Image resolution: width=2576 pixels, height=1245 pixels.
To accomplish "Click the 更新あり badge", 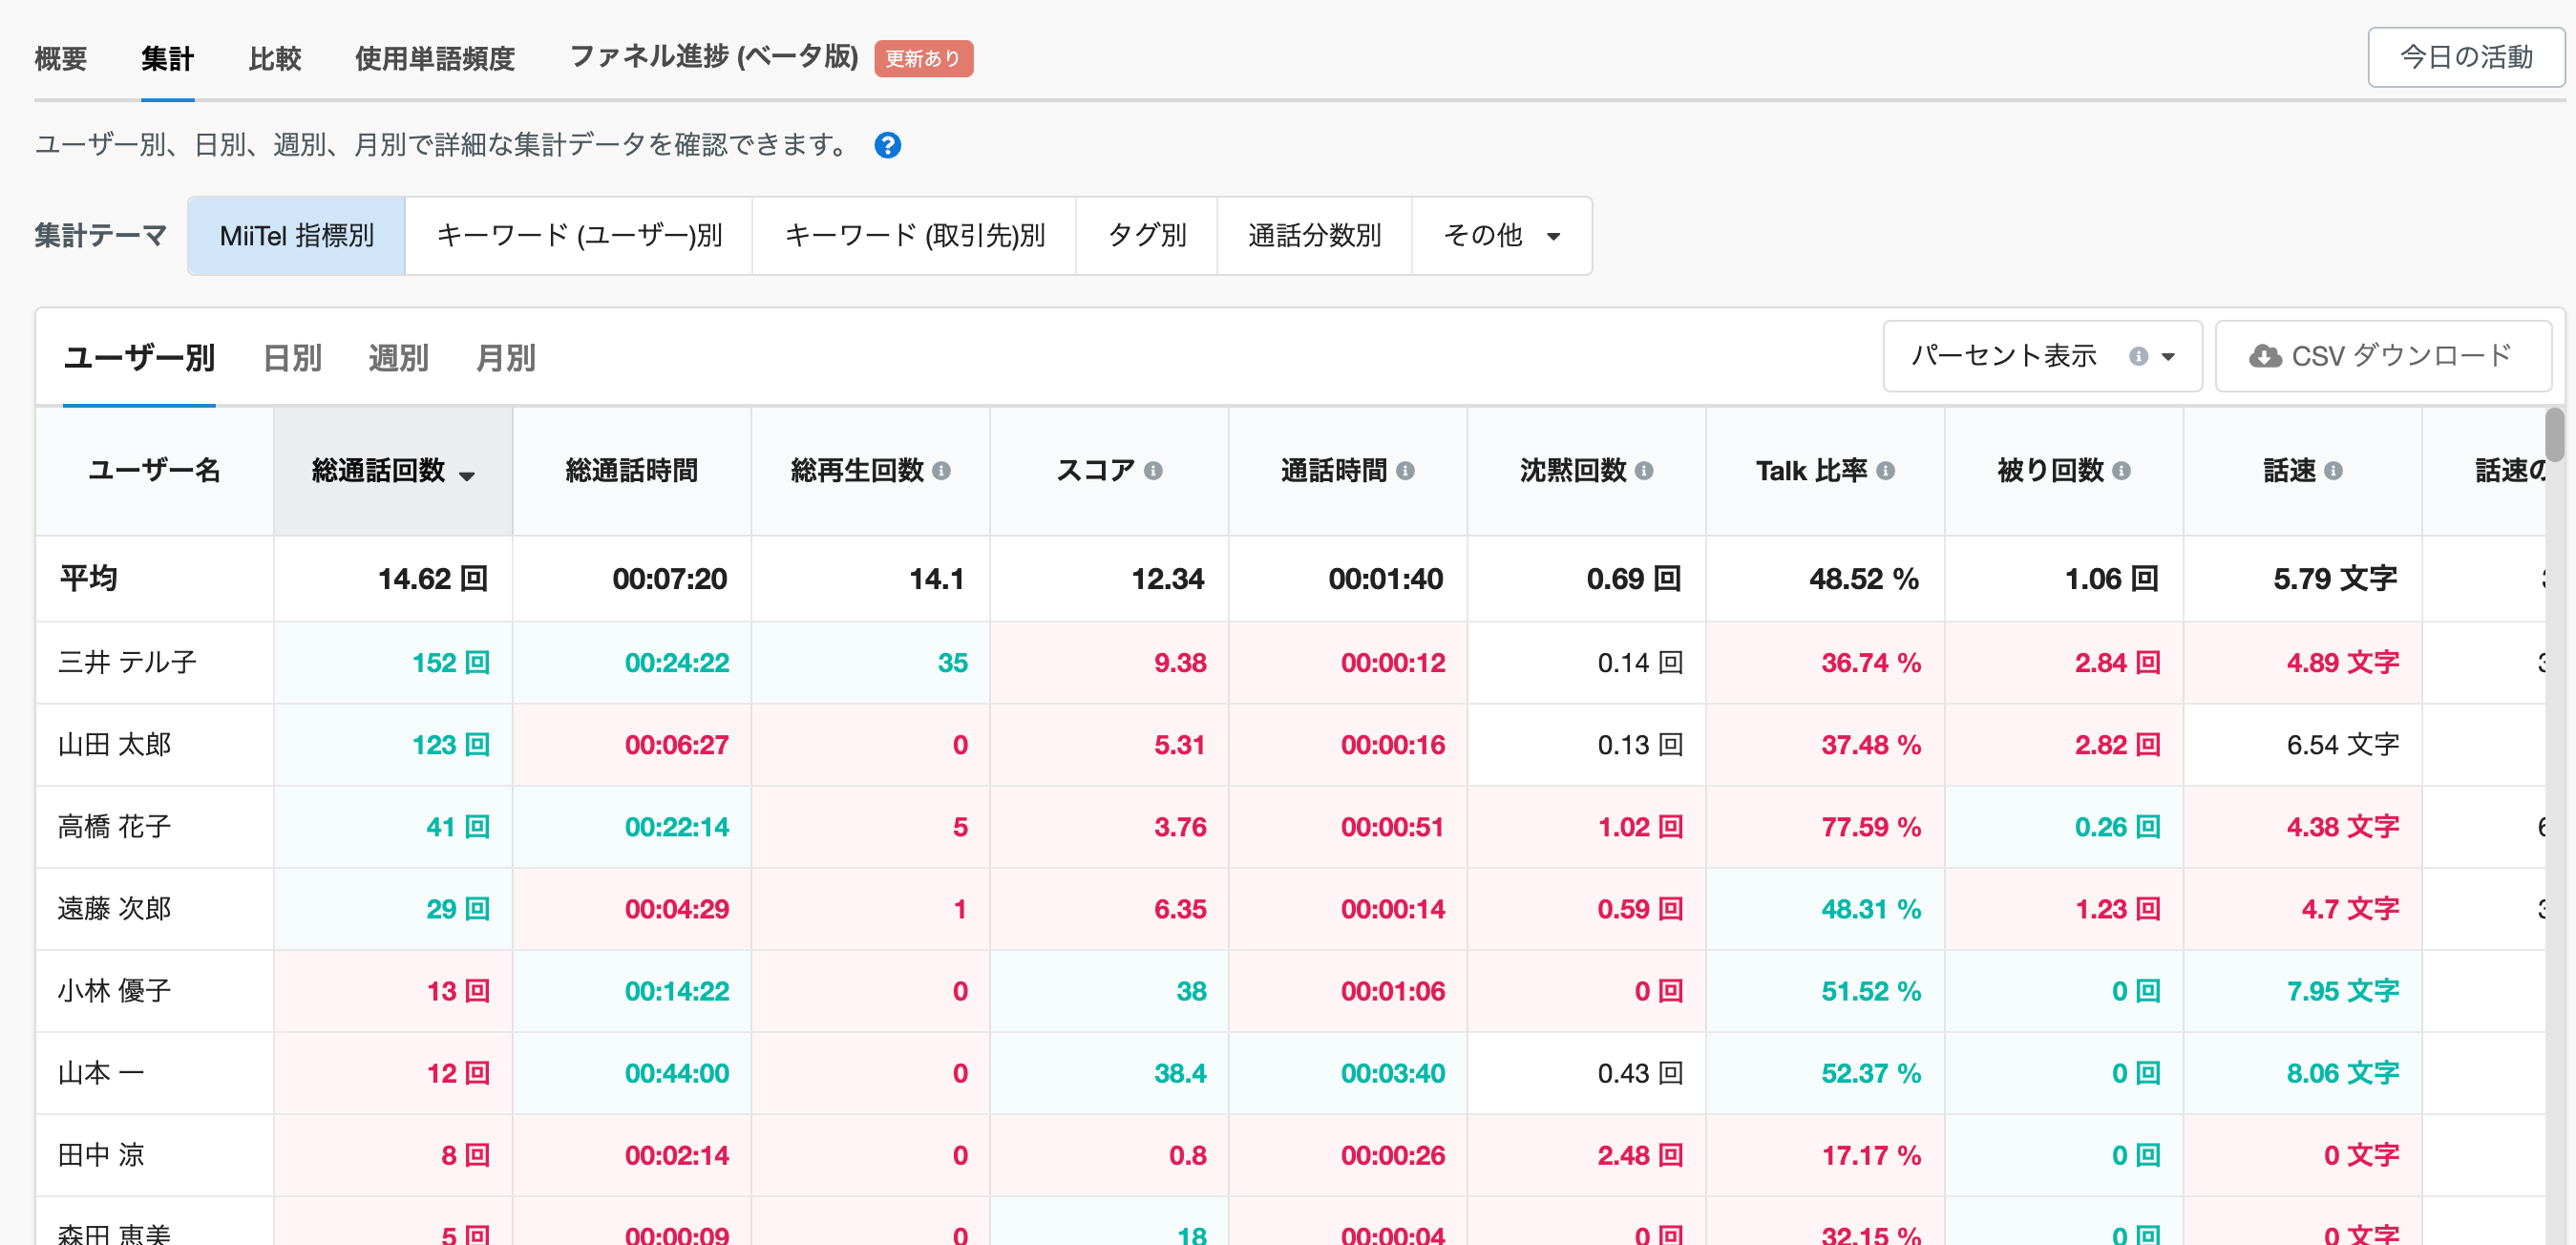I will (923, 59).
